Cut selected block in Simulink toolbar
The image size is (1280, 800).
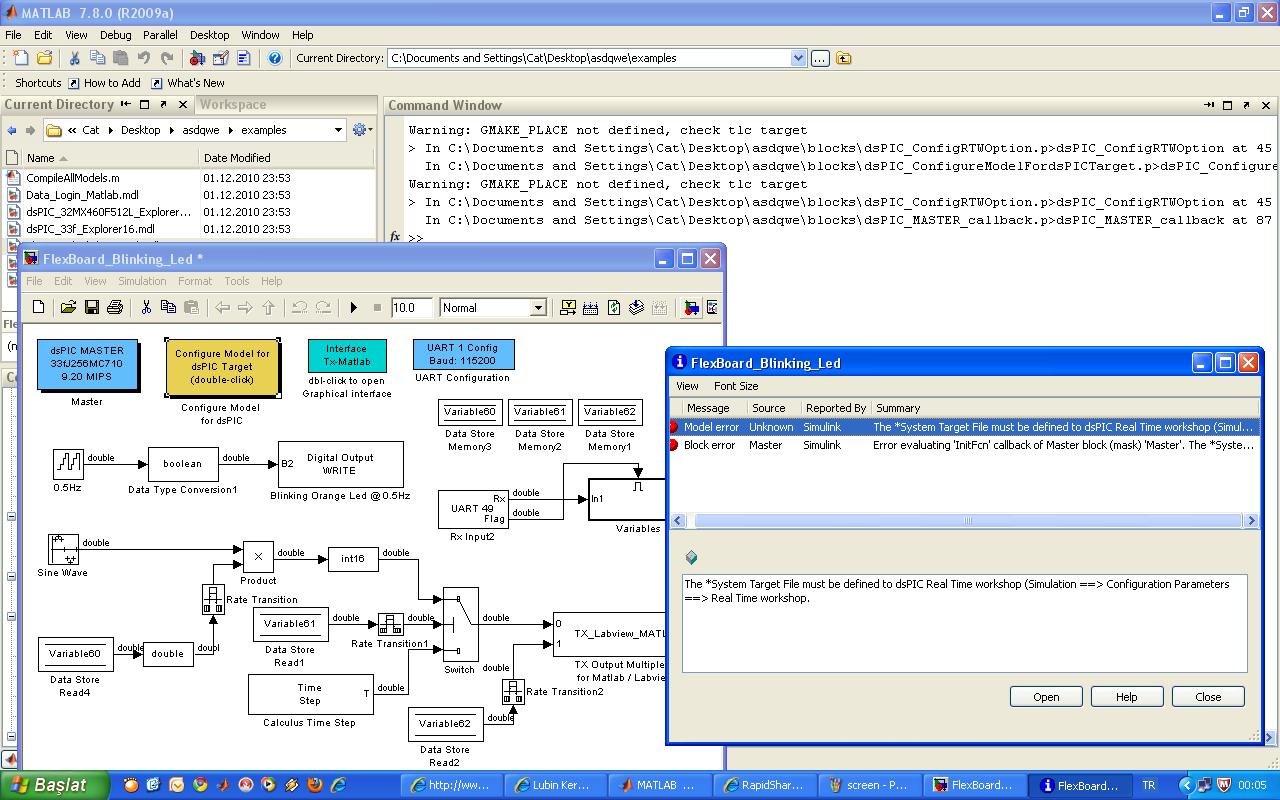click(145, 308)
